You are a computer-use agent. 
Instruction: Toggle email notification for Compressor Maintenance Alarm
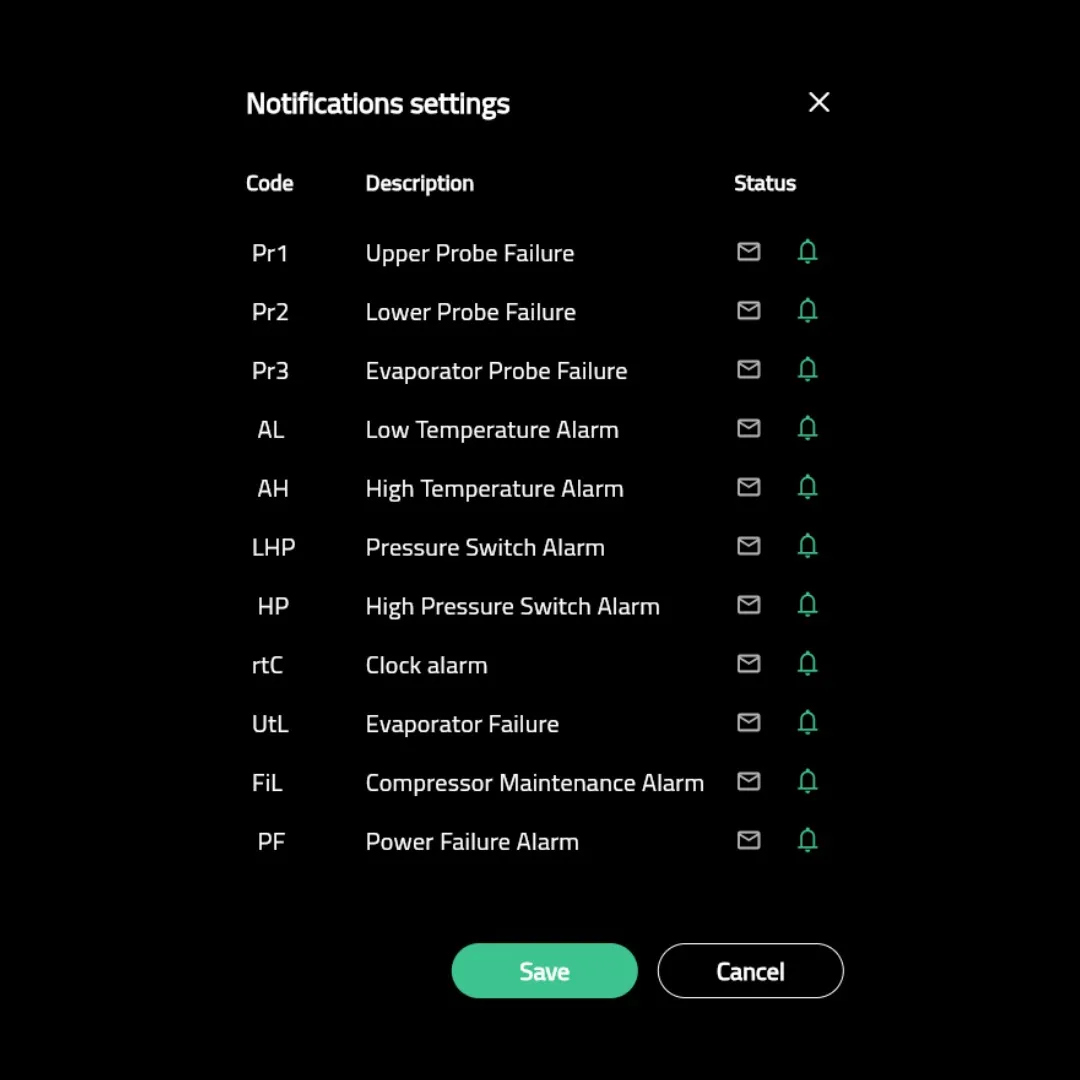tap(748, 782)
